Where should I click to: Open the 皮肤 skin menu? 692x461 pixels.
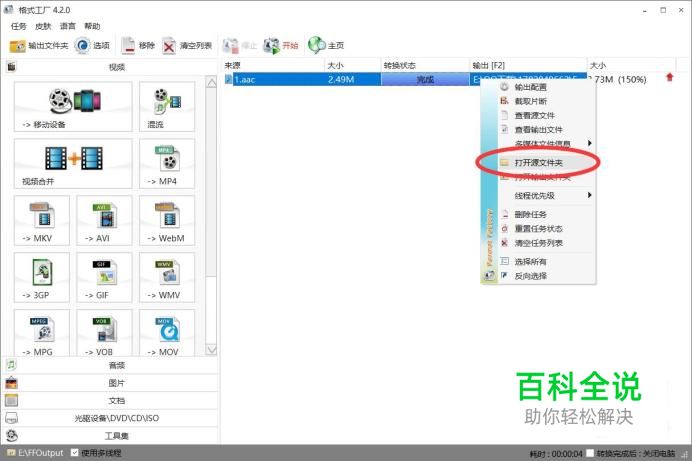coord(43,26)
